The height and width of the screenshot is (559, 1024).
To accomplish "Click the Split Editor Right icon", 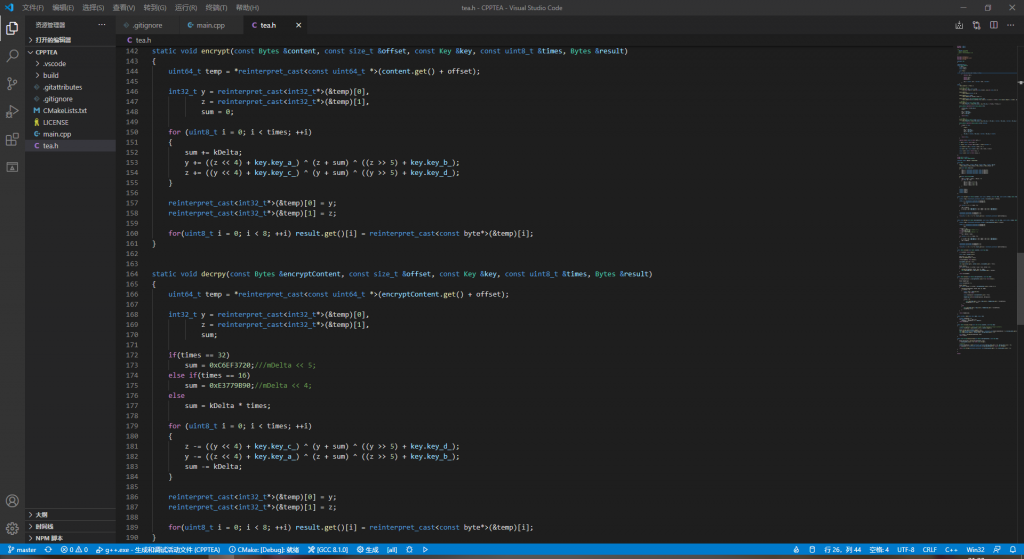I will click(992, 24).
